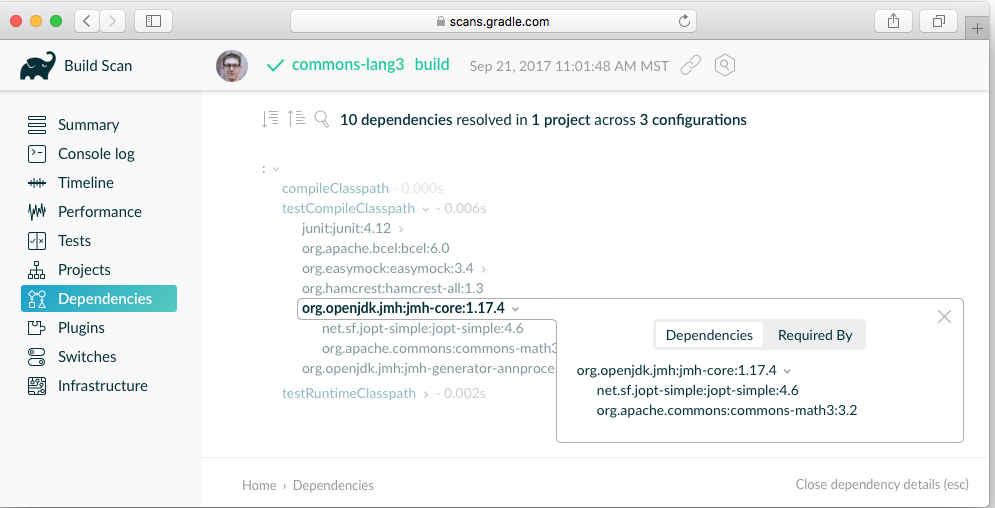The image size is (995, 508).
Task: Open the Tests section
Action: [x=74, y=241]
